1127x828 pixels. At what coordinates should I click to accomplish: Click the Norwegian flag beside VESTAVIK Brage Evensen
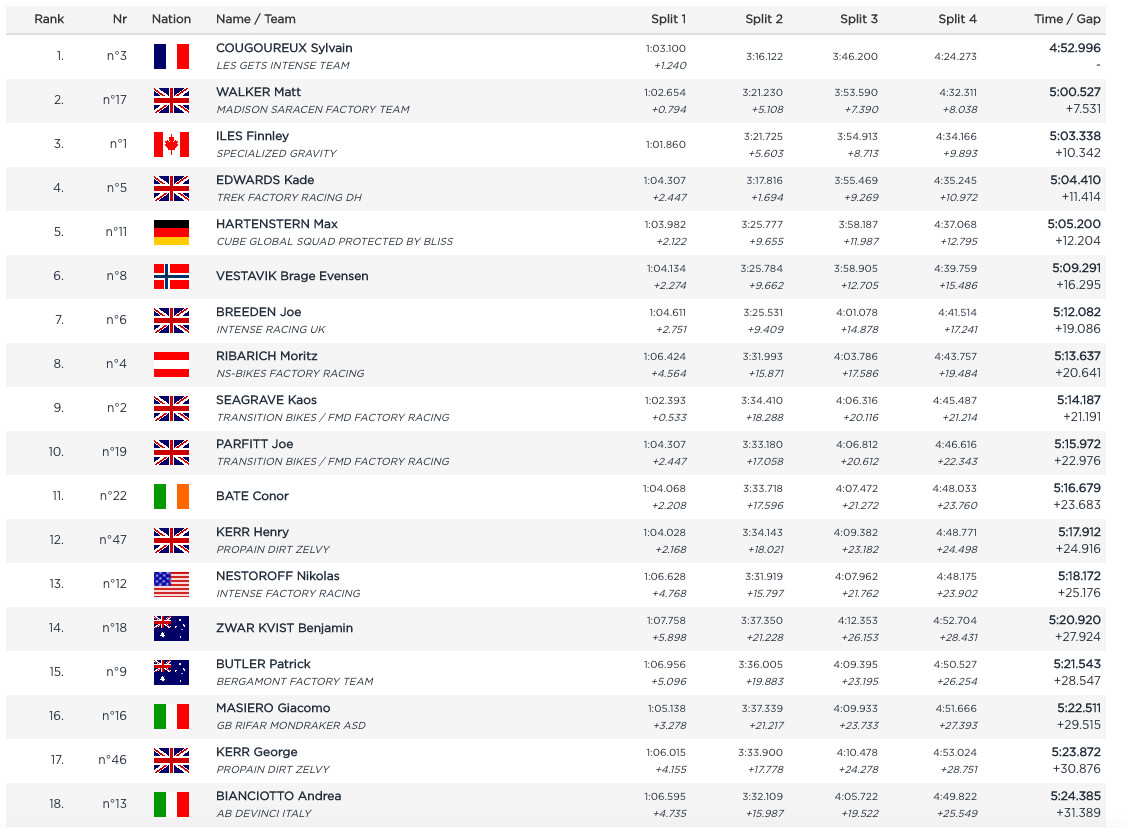point(171,276)
